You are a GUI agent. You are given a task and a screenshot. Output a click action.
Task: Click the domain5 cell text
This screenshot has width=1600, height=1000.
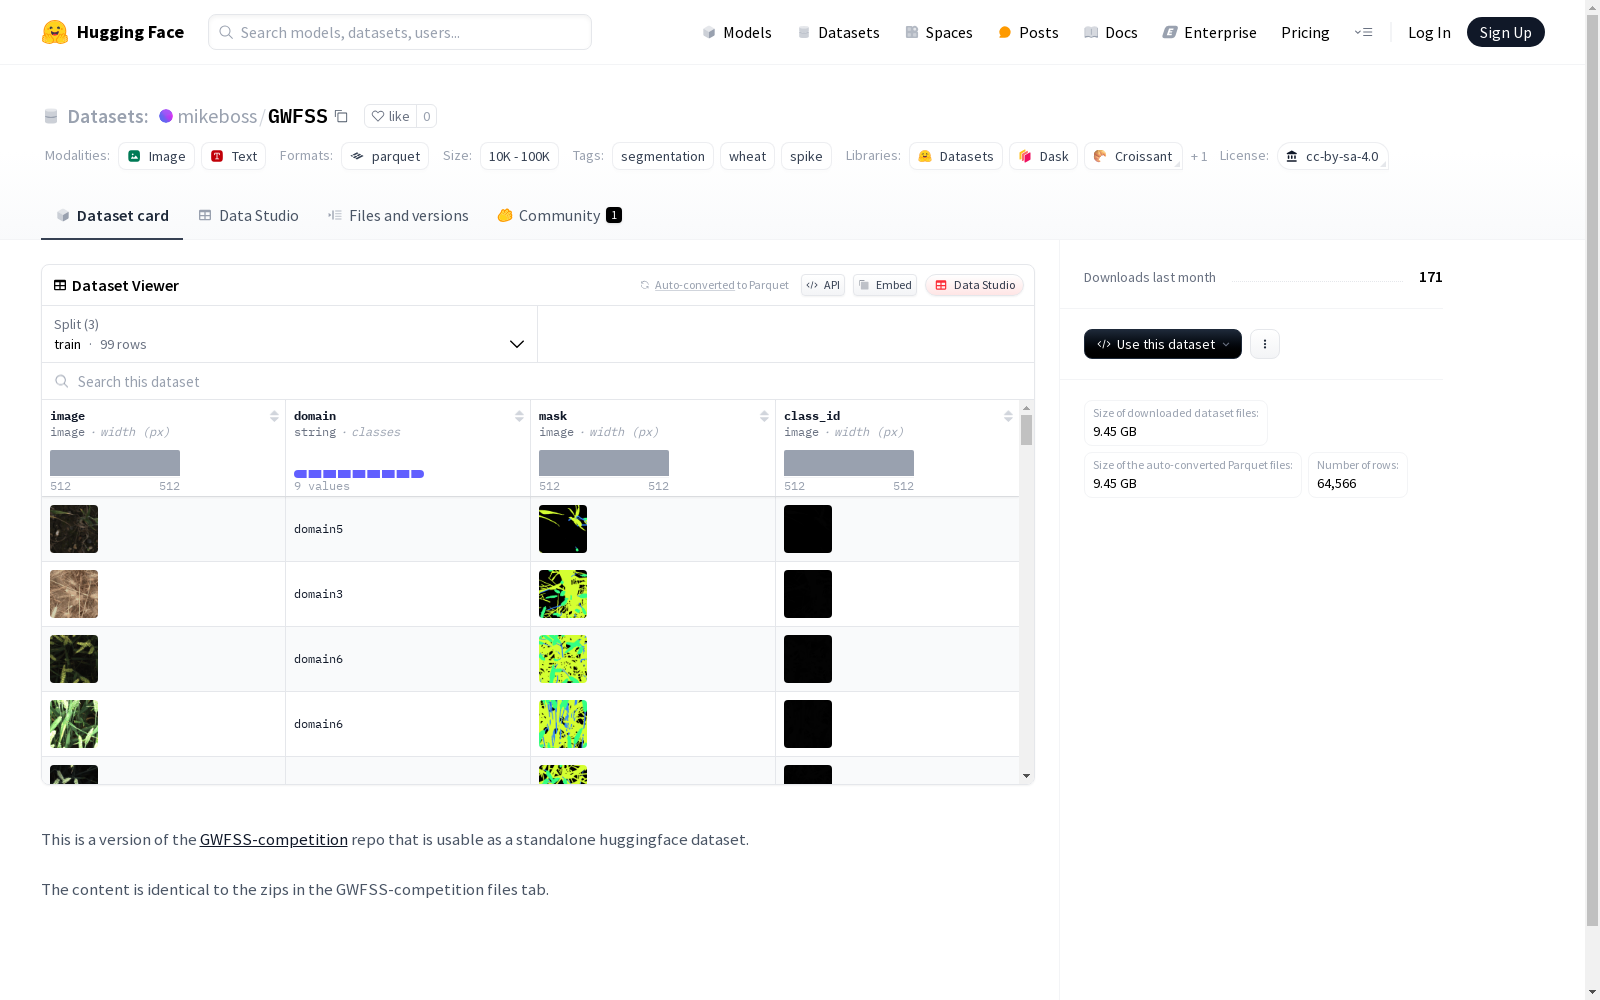point(318,529)
